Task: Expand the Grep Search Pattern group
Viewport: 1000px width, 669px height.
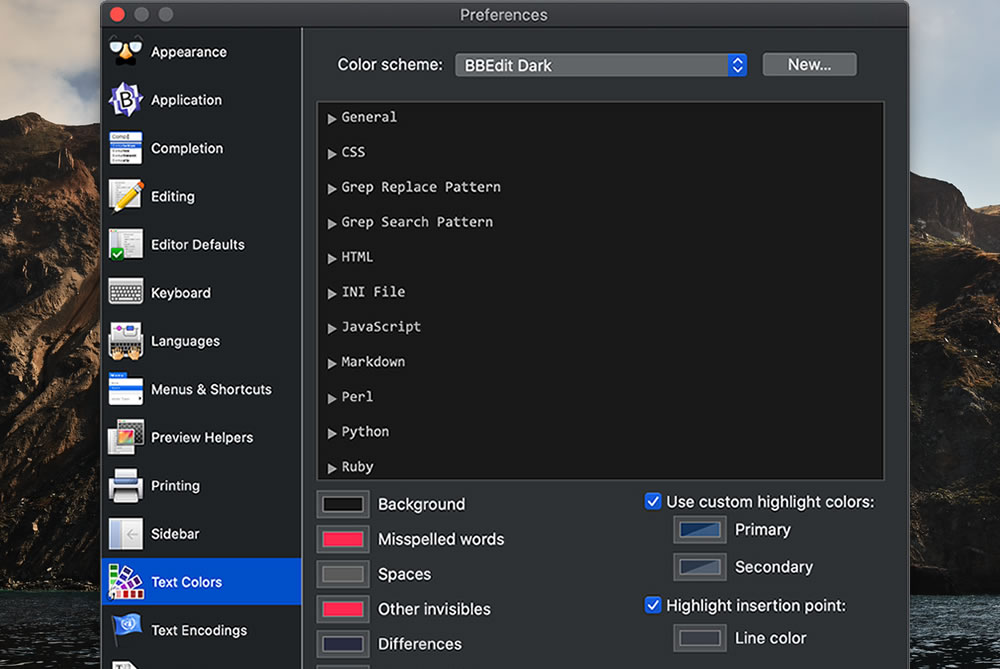Action: pyautogui.click(x=332, y=224)
